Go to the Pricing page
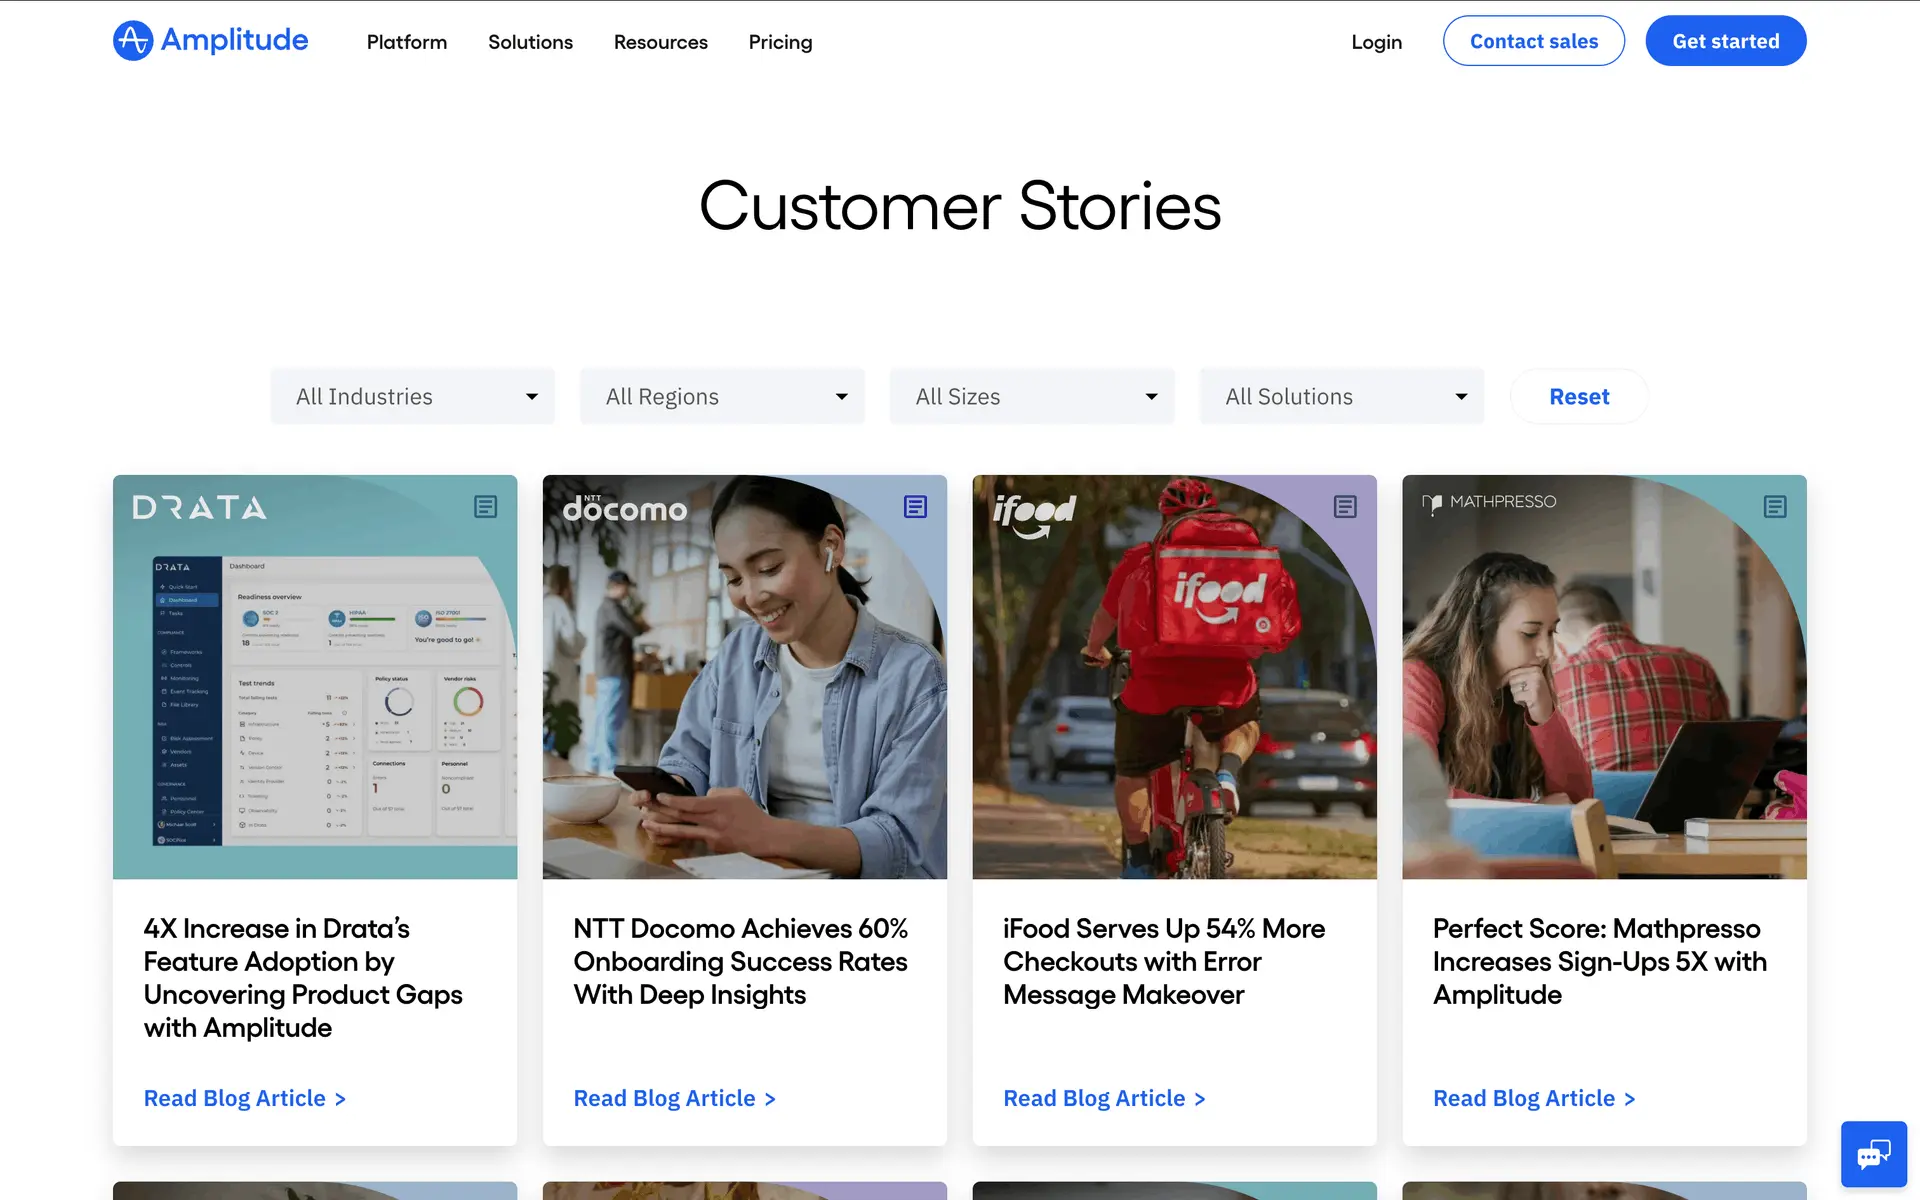 click(x=780, y=42)
